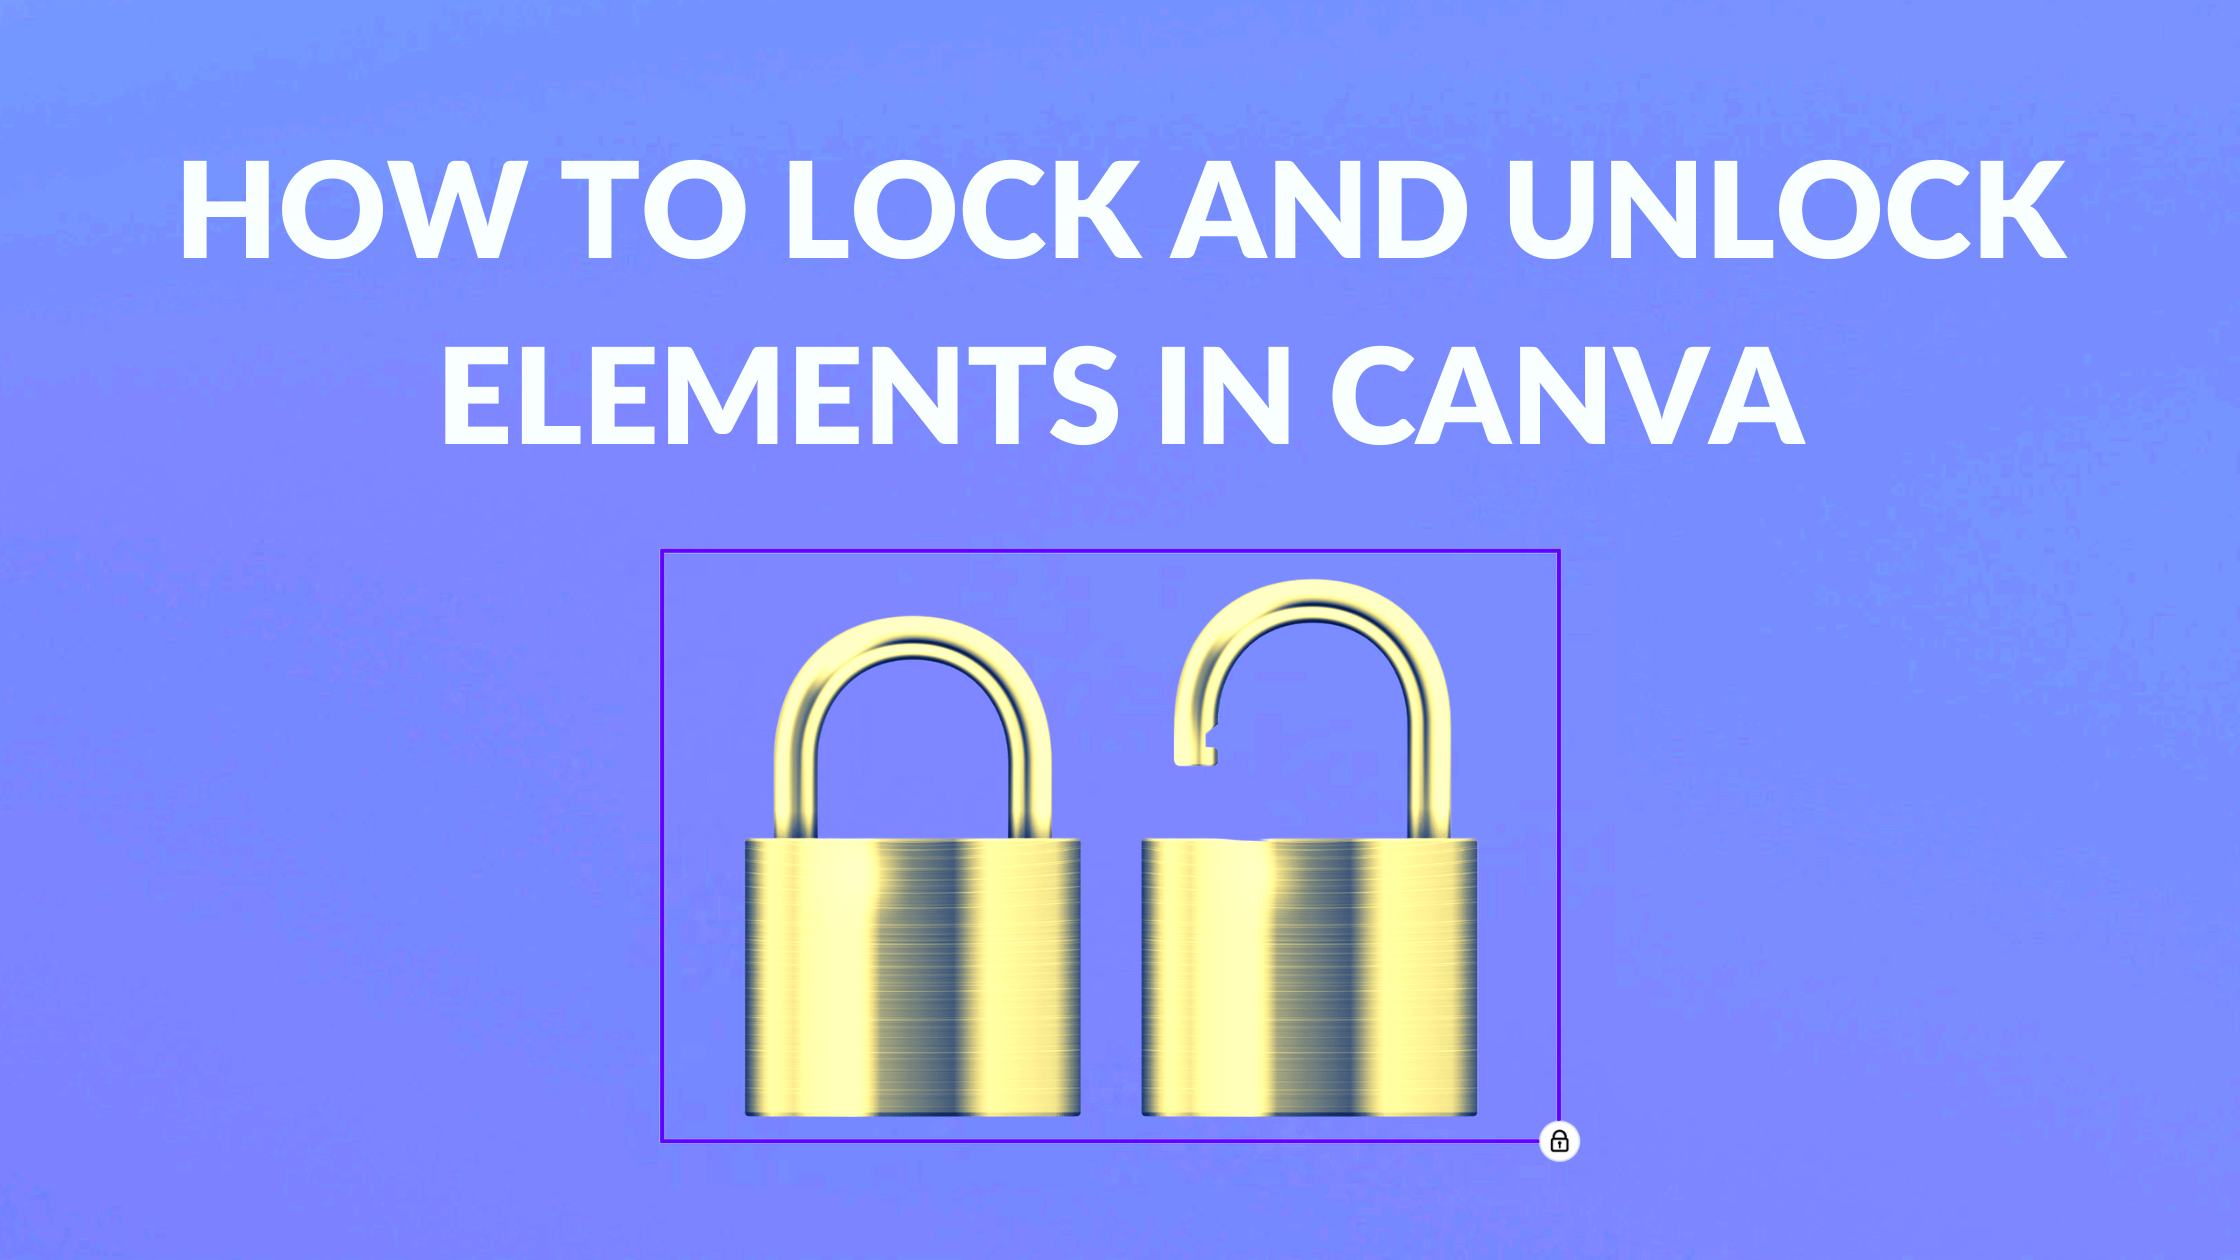Click the unlock icon bottom-right corner

(x=1560, y=1138)
